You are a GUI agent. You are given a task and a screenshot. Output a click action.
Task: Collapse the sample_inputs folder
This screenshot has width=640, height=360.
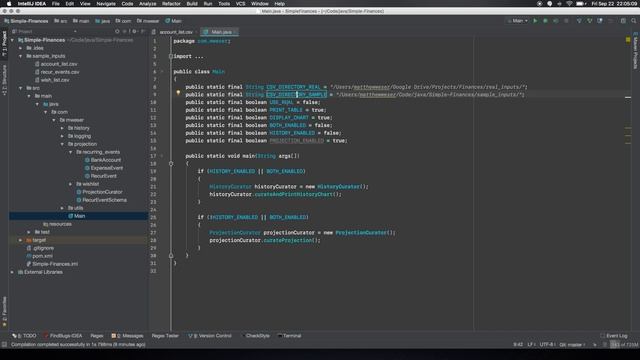coord(21,56)
